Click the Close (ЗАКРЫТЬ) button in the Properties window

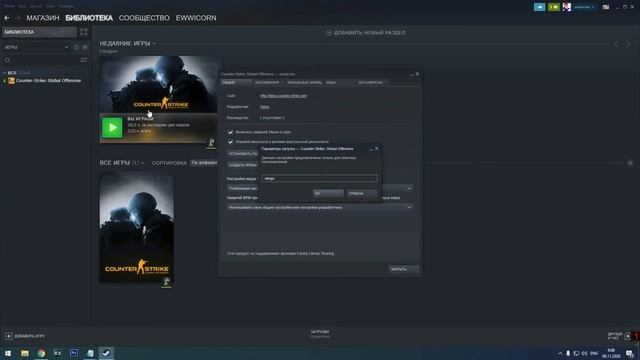(x=404, y=269)
